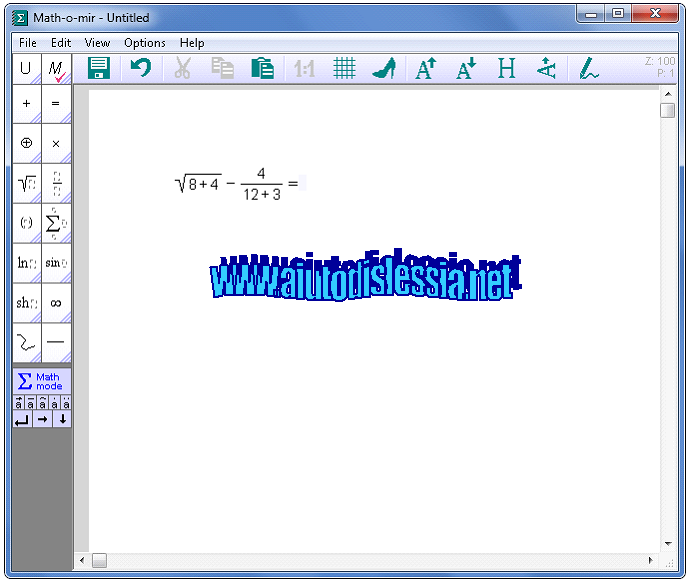Set zoom to 1:1
Viewport: 691px width, 581px height.
[304, 69]
